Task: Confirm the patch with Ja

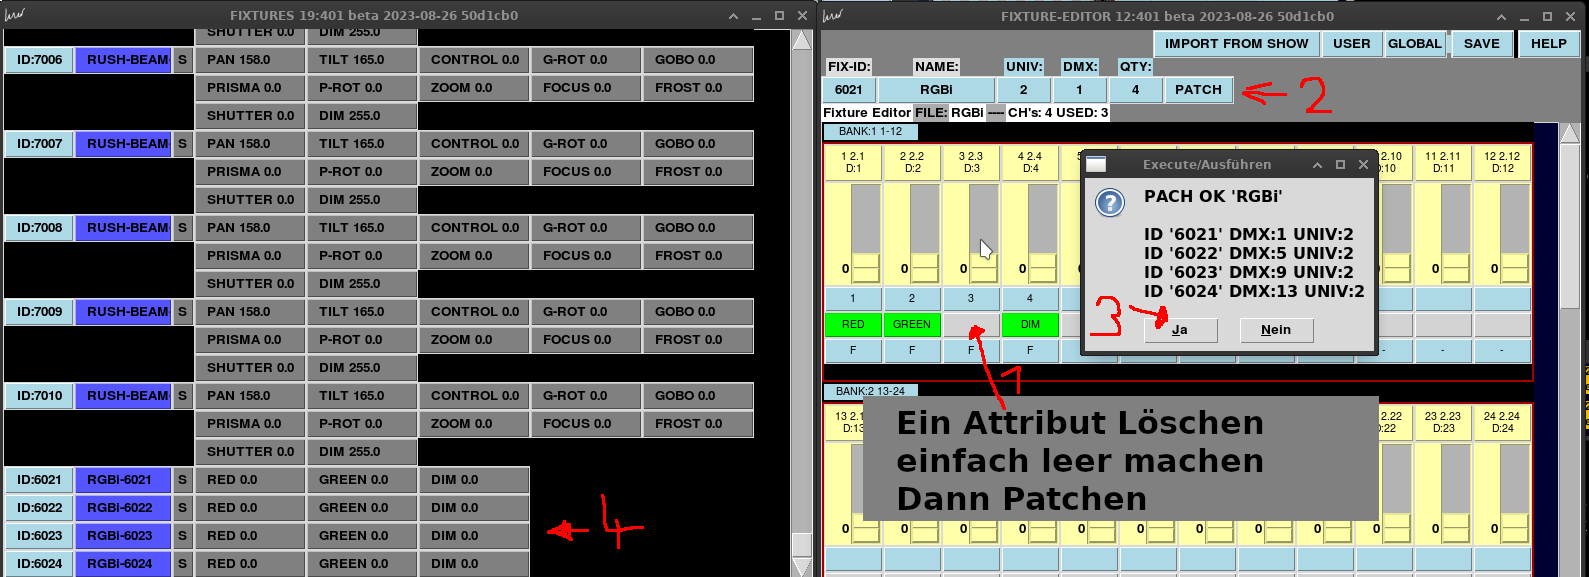Action: (1180, 330)
